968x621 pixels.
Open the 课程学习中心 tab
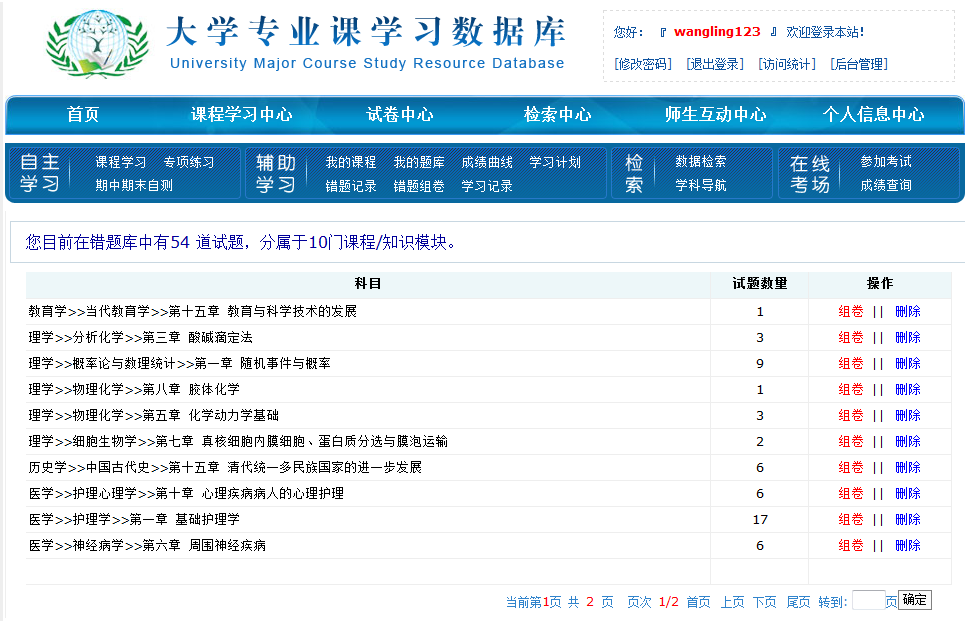(x=241, y=114)
